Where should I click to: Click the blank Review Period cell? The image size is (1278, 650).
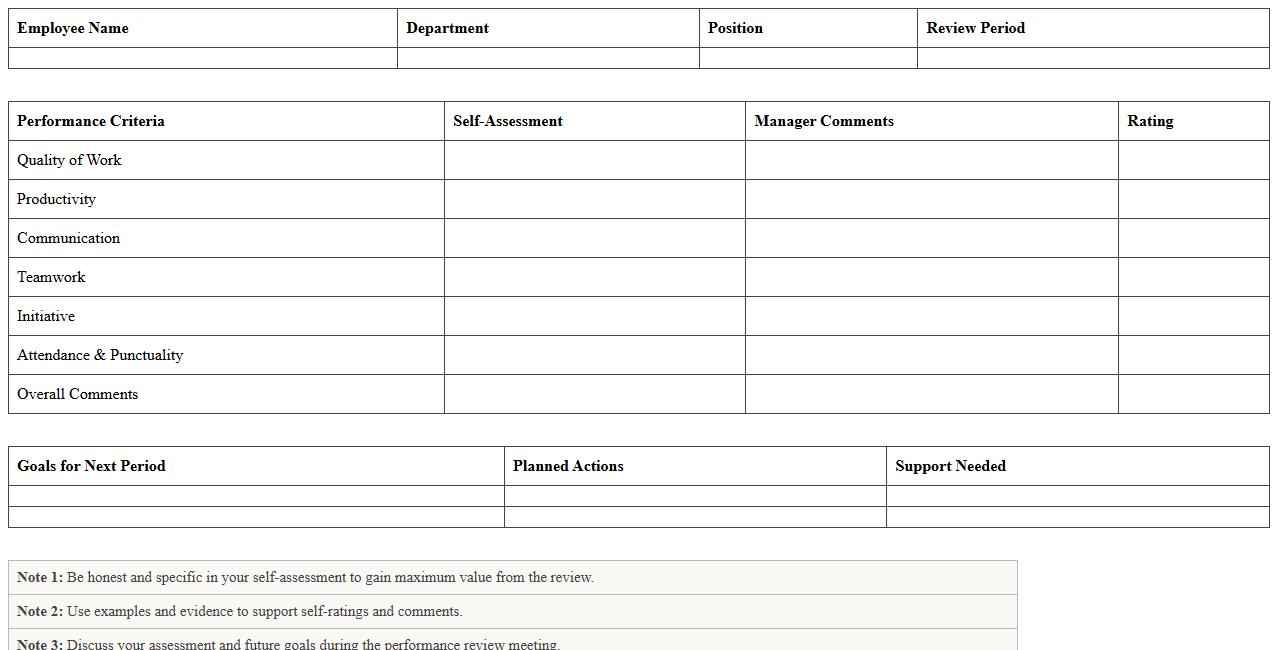click(x=1093, y=58)
